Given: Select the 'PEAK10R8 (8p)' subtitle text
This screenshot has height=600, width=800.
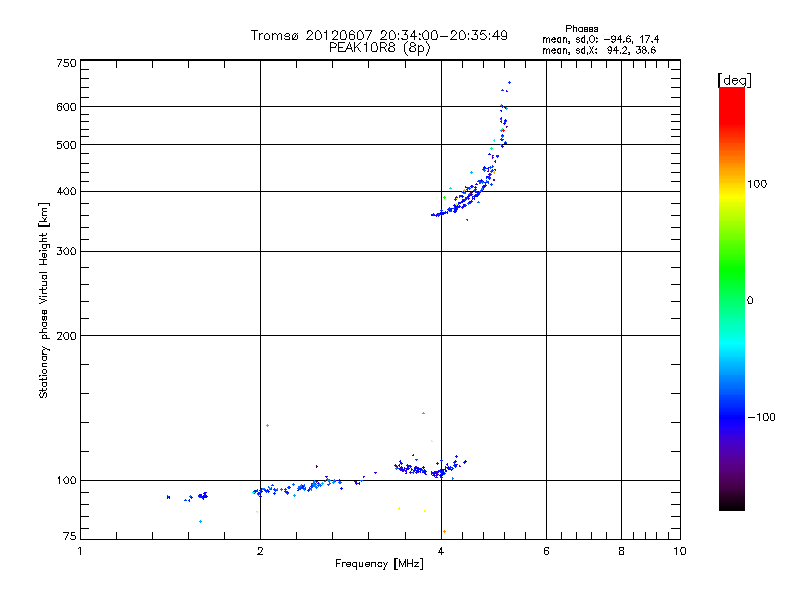Looking at the screenshot, I should point(379,47).
